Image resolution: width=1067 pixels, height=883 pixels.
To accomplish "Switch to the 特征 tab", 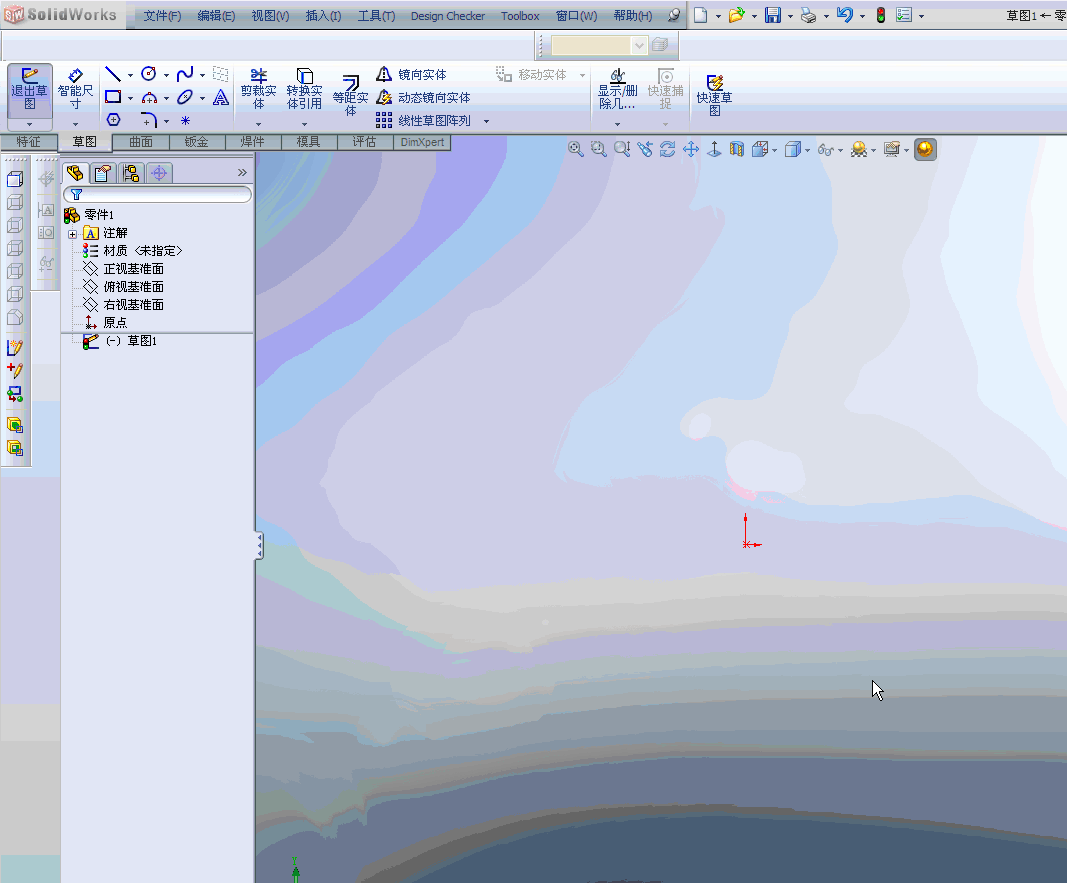I will [x=29, y=141].
